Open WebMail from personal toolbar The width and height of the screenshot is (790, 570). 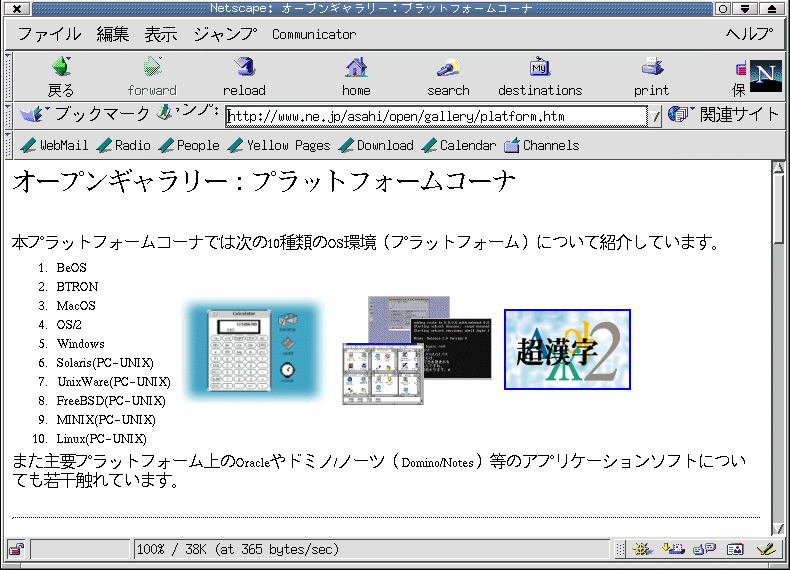(x=54, y=145)
